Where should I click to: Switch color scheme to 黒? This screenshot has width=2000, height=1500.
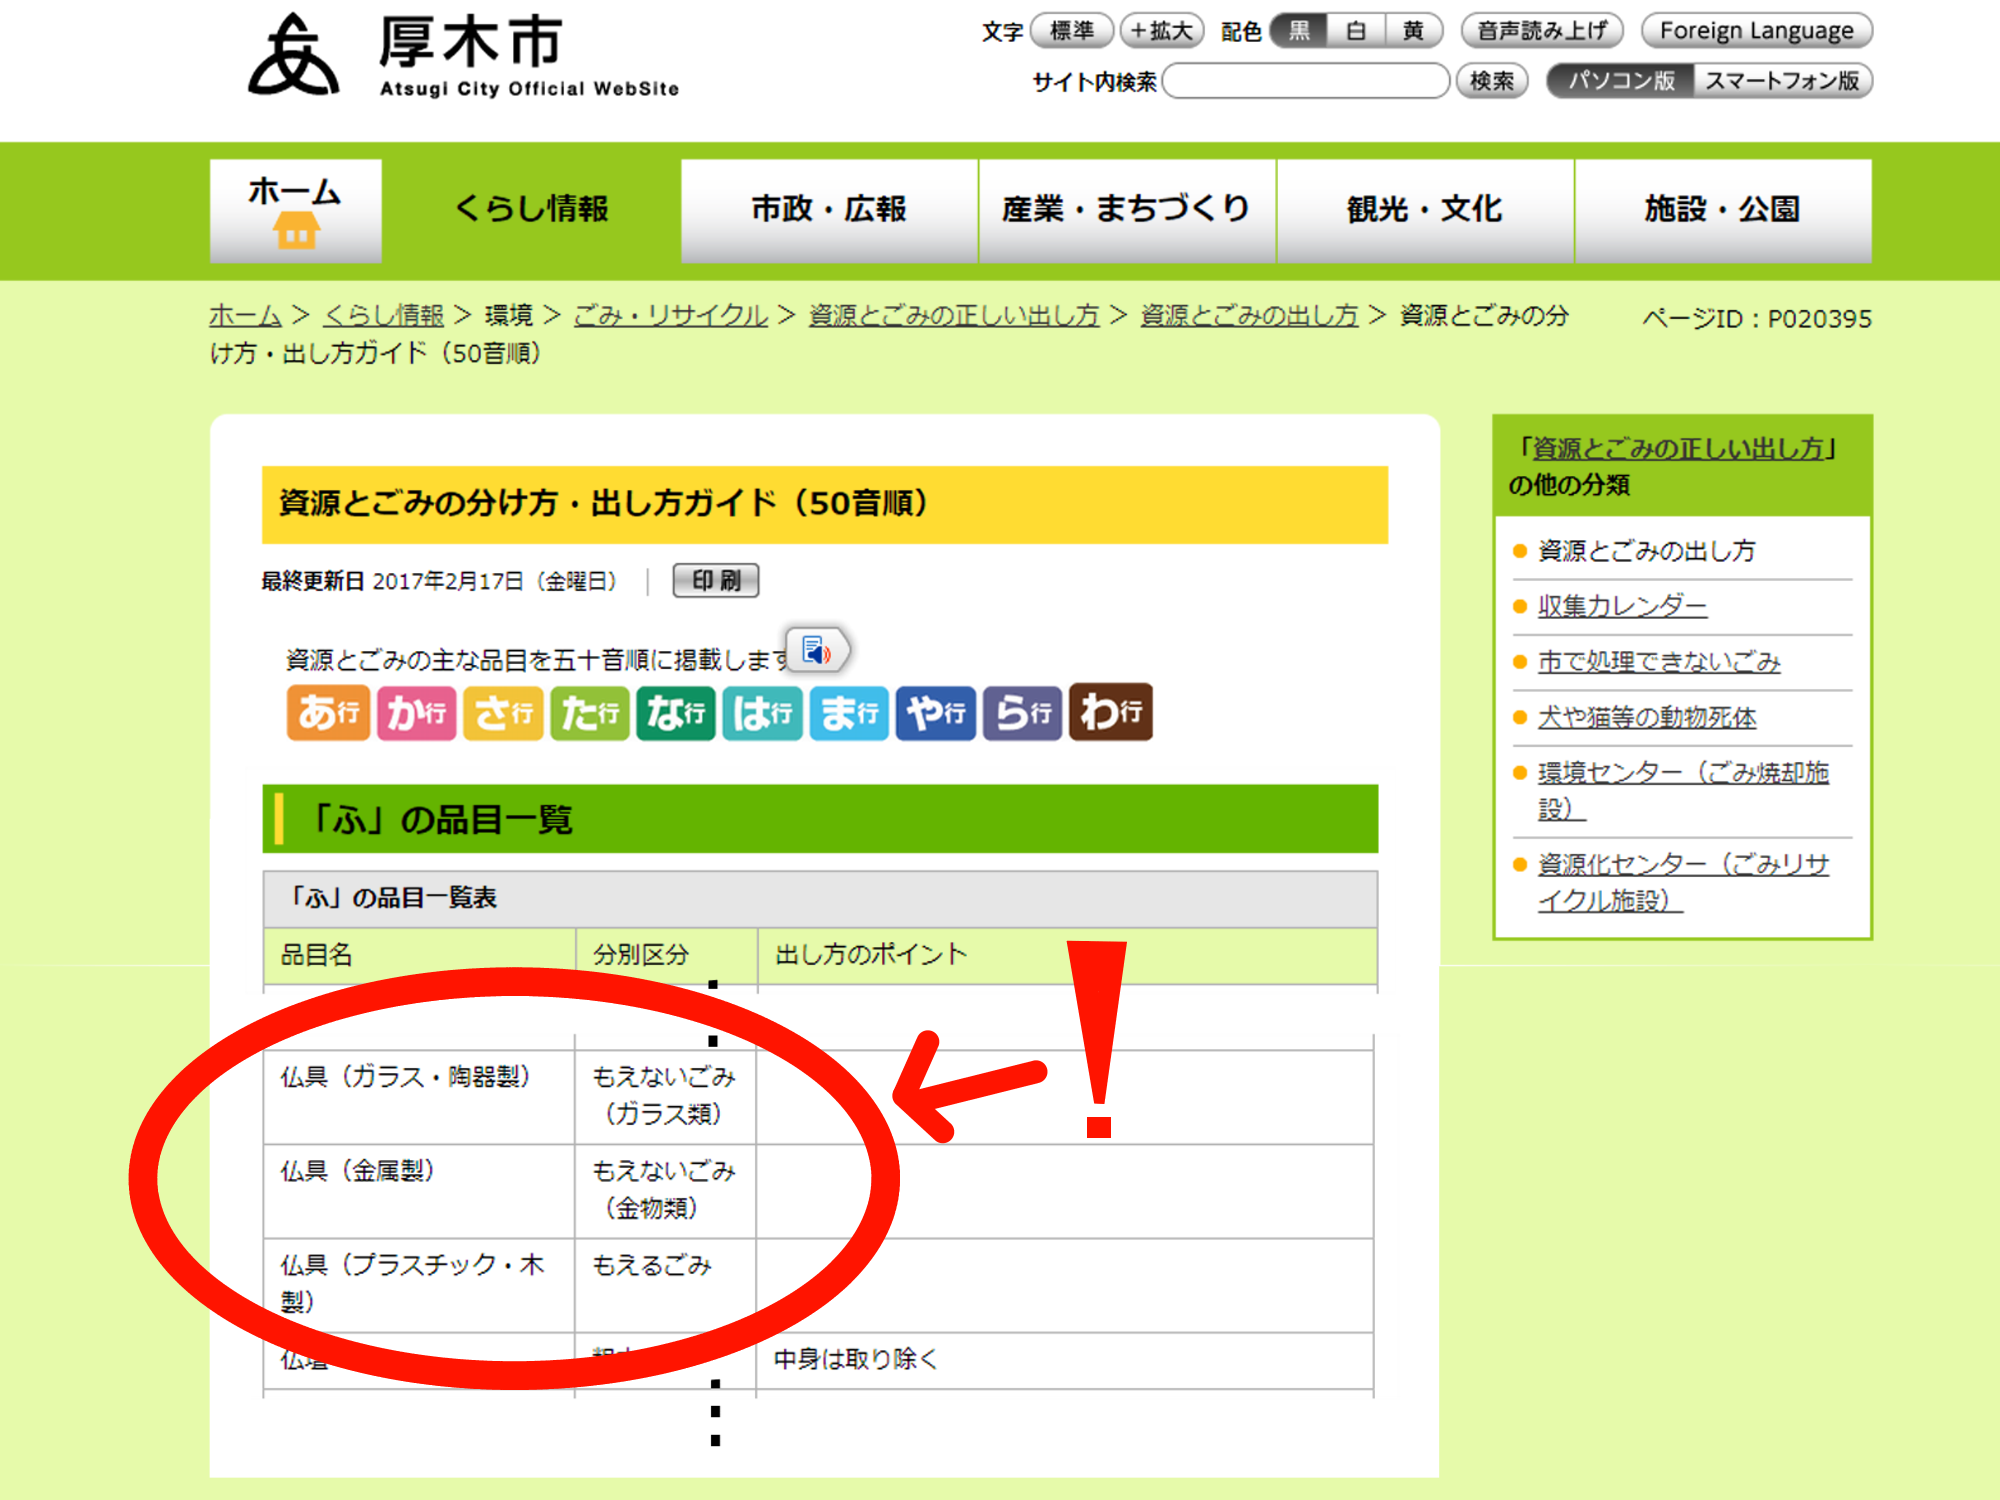[1299, 31]
